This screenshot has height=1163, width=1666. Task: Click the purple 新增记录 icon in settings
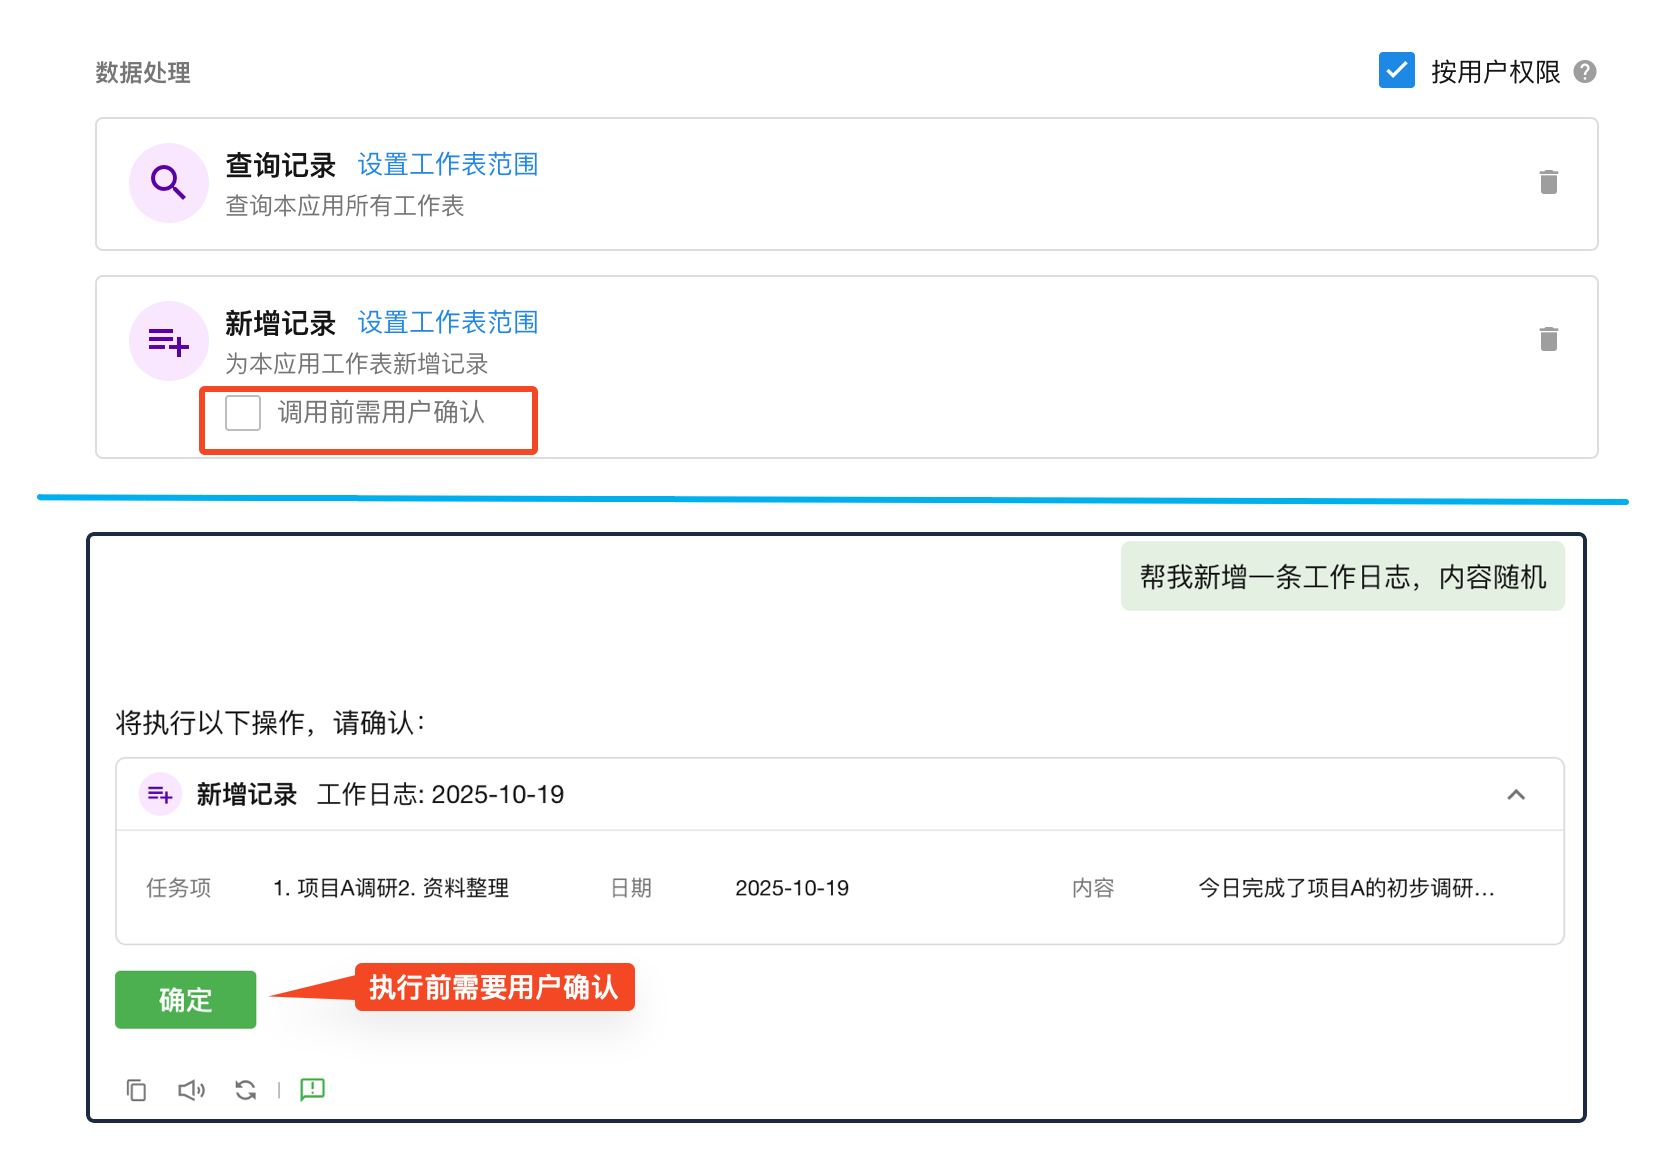(168, 341)
